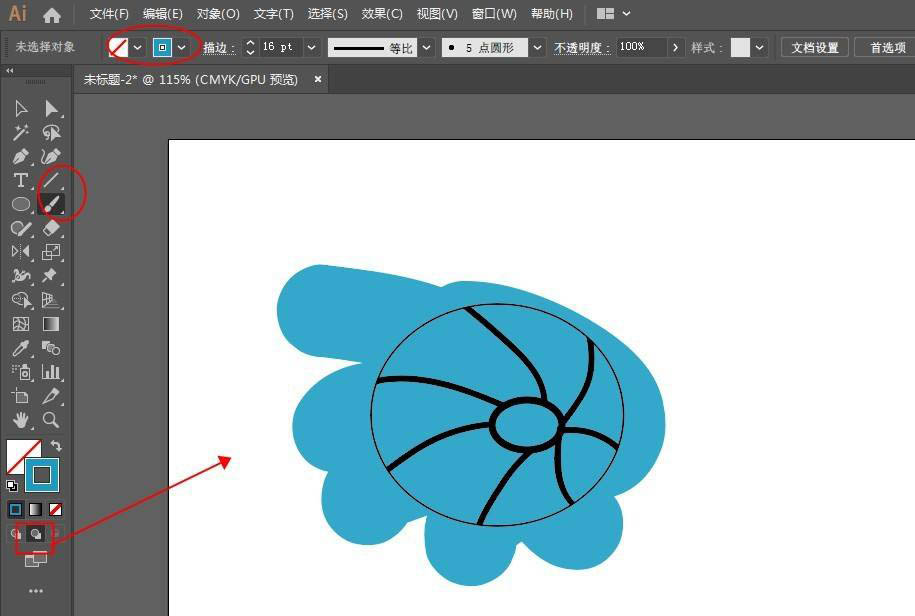The width and height of the screenshot is (915, 616).
Task: Open the 文件(F) menu
Action: (109, 13)
